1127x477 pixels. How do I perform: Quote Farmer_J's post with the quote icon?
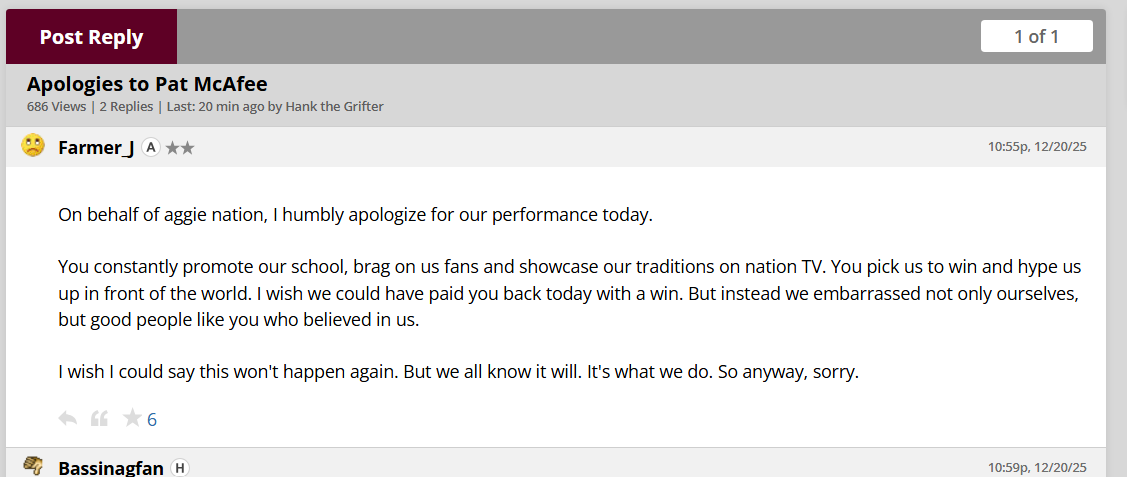(x=99, y=419)
